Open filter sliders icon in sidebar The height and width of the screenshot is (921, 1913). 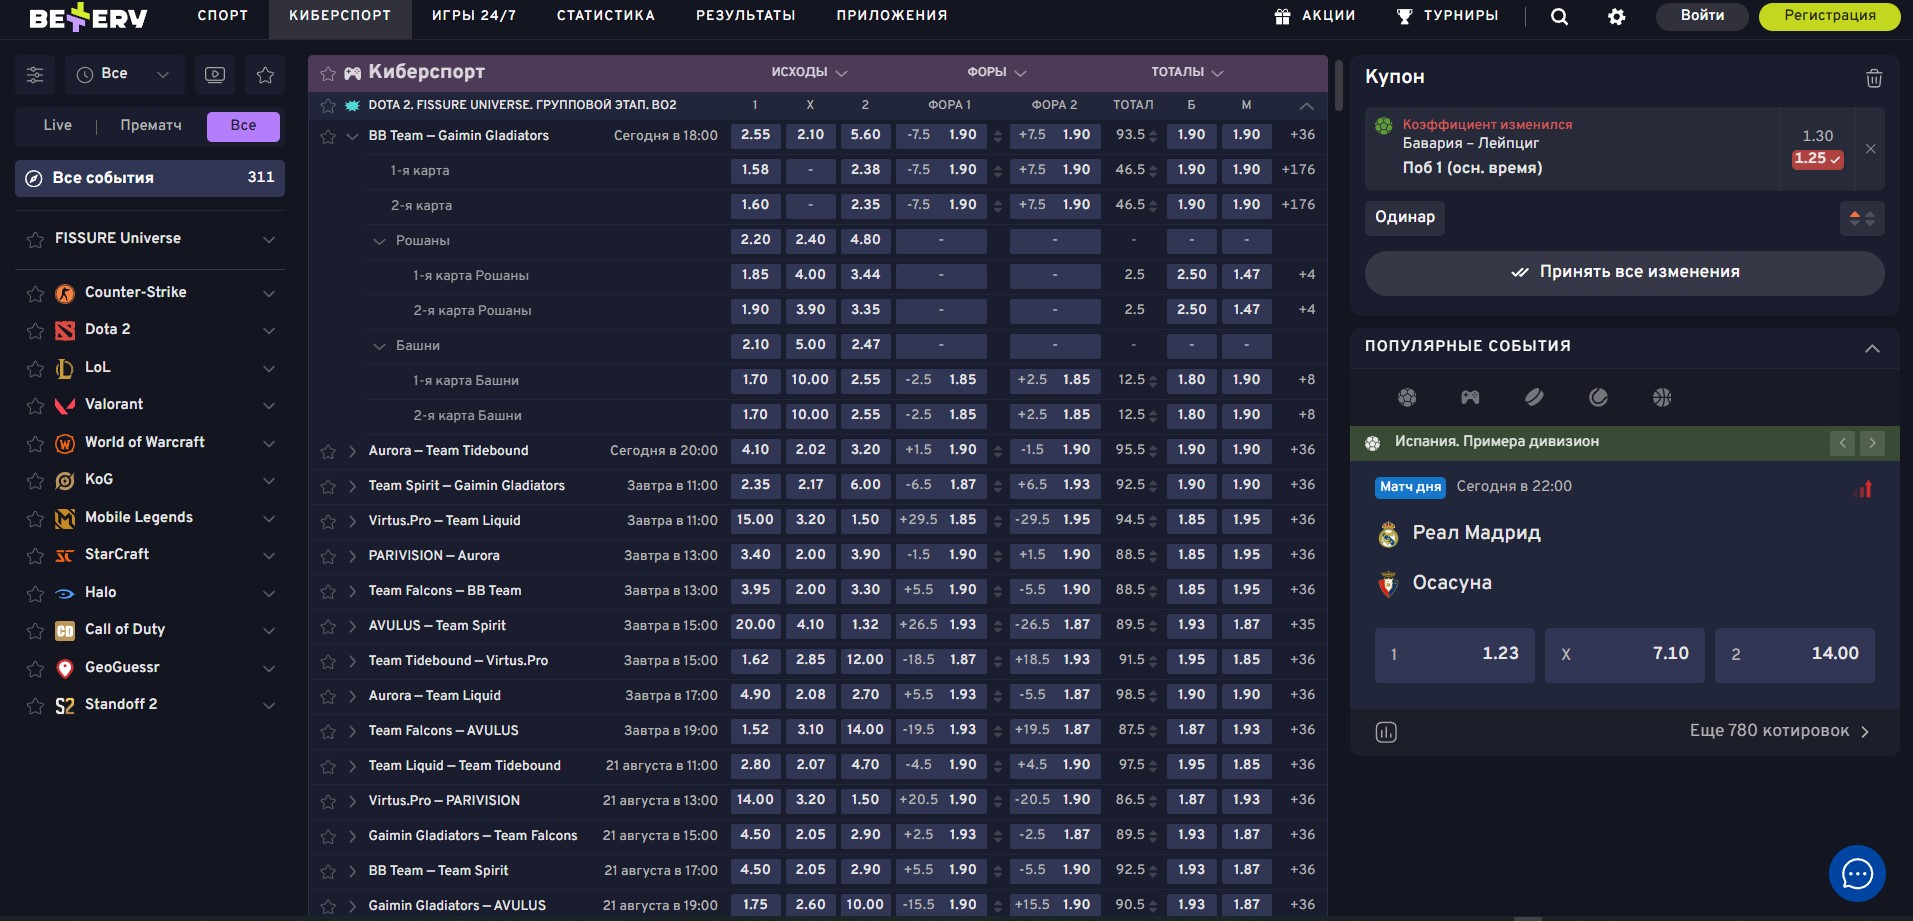35,75
